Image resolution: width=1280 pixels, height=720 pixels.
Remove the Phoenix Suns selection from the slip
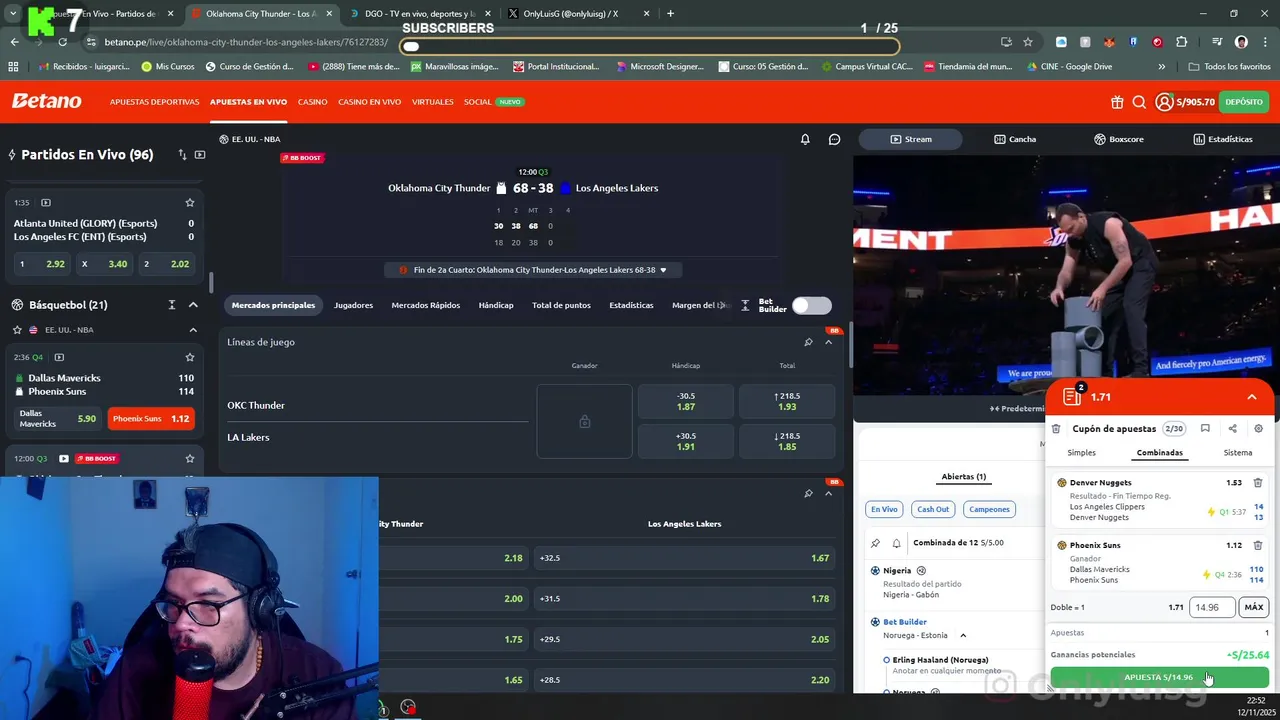pos(1258,546)
